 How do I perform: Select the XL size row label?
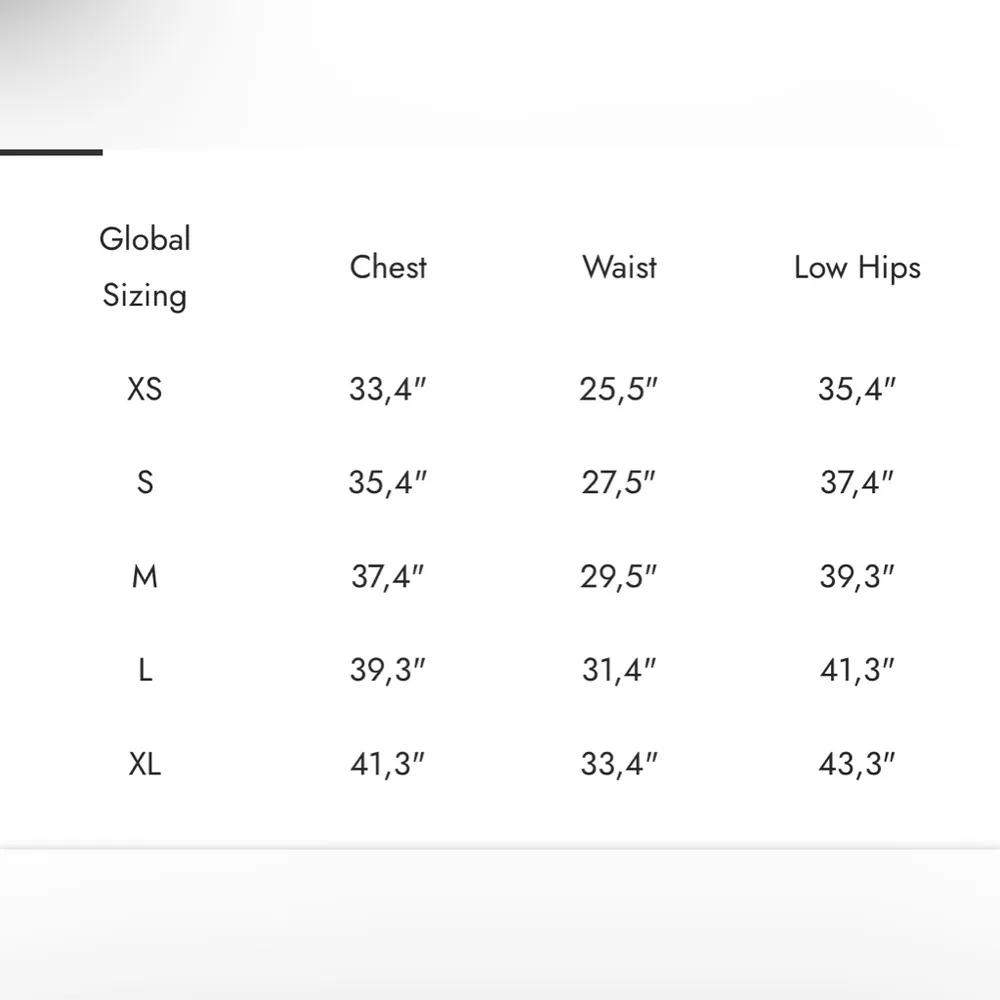[145, 765]
